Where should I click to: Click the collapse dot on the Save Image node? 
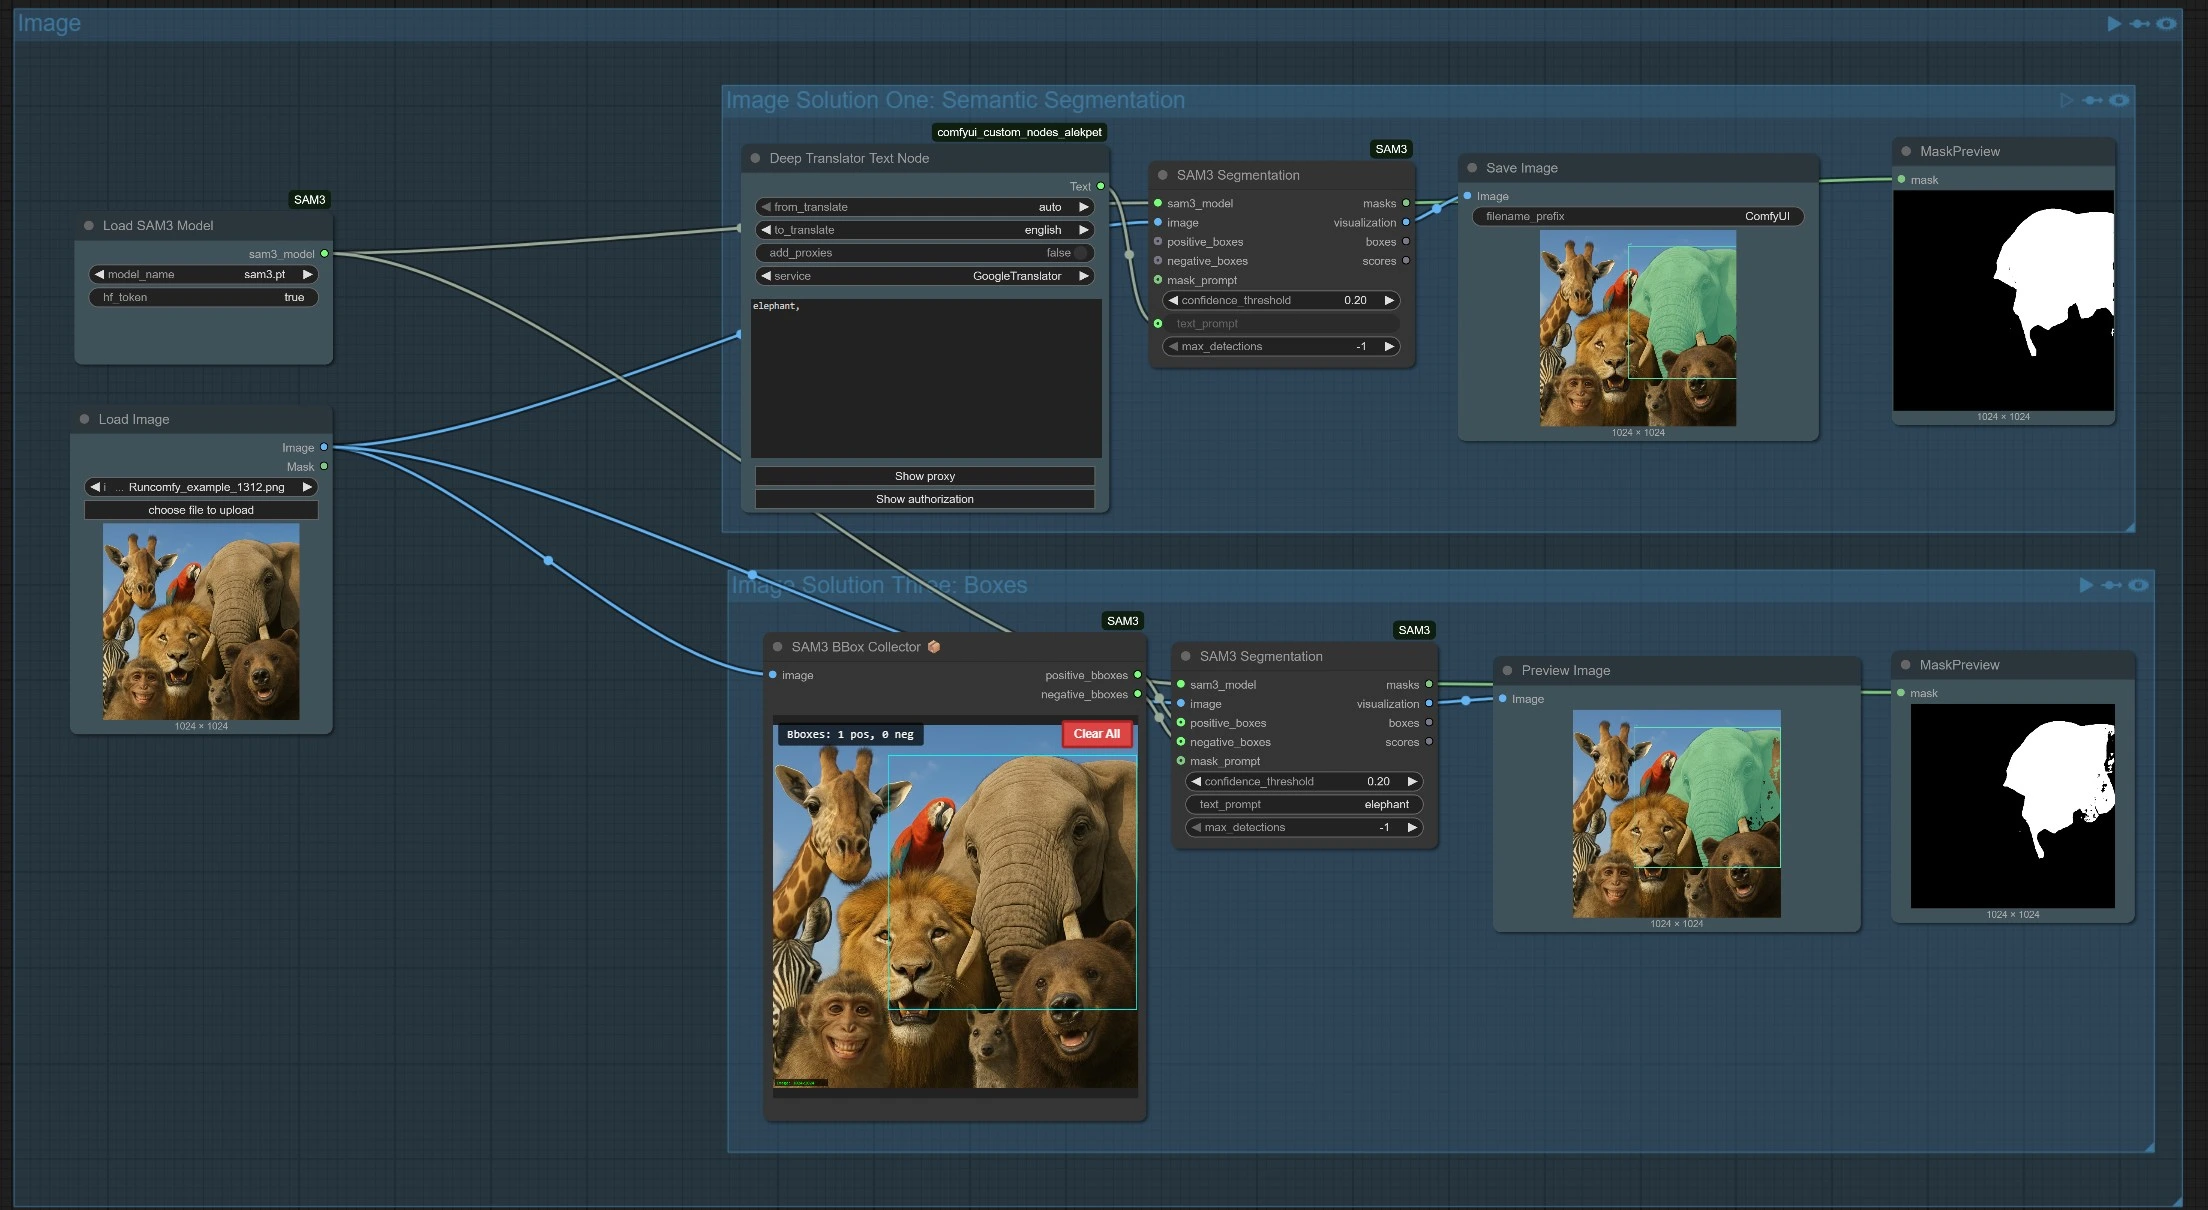click(1472, 168)
